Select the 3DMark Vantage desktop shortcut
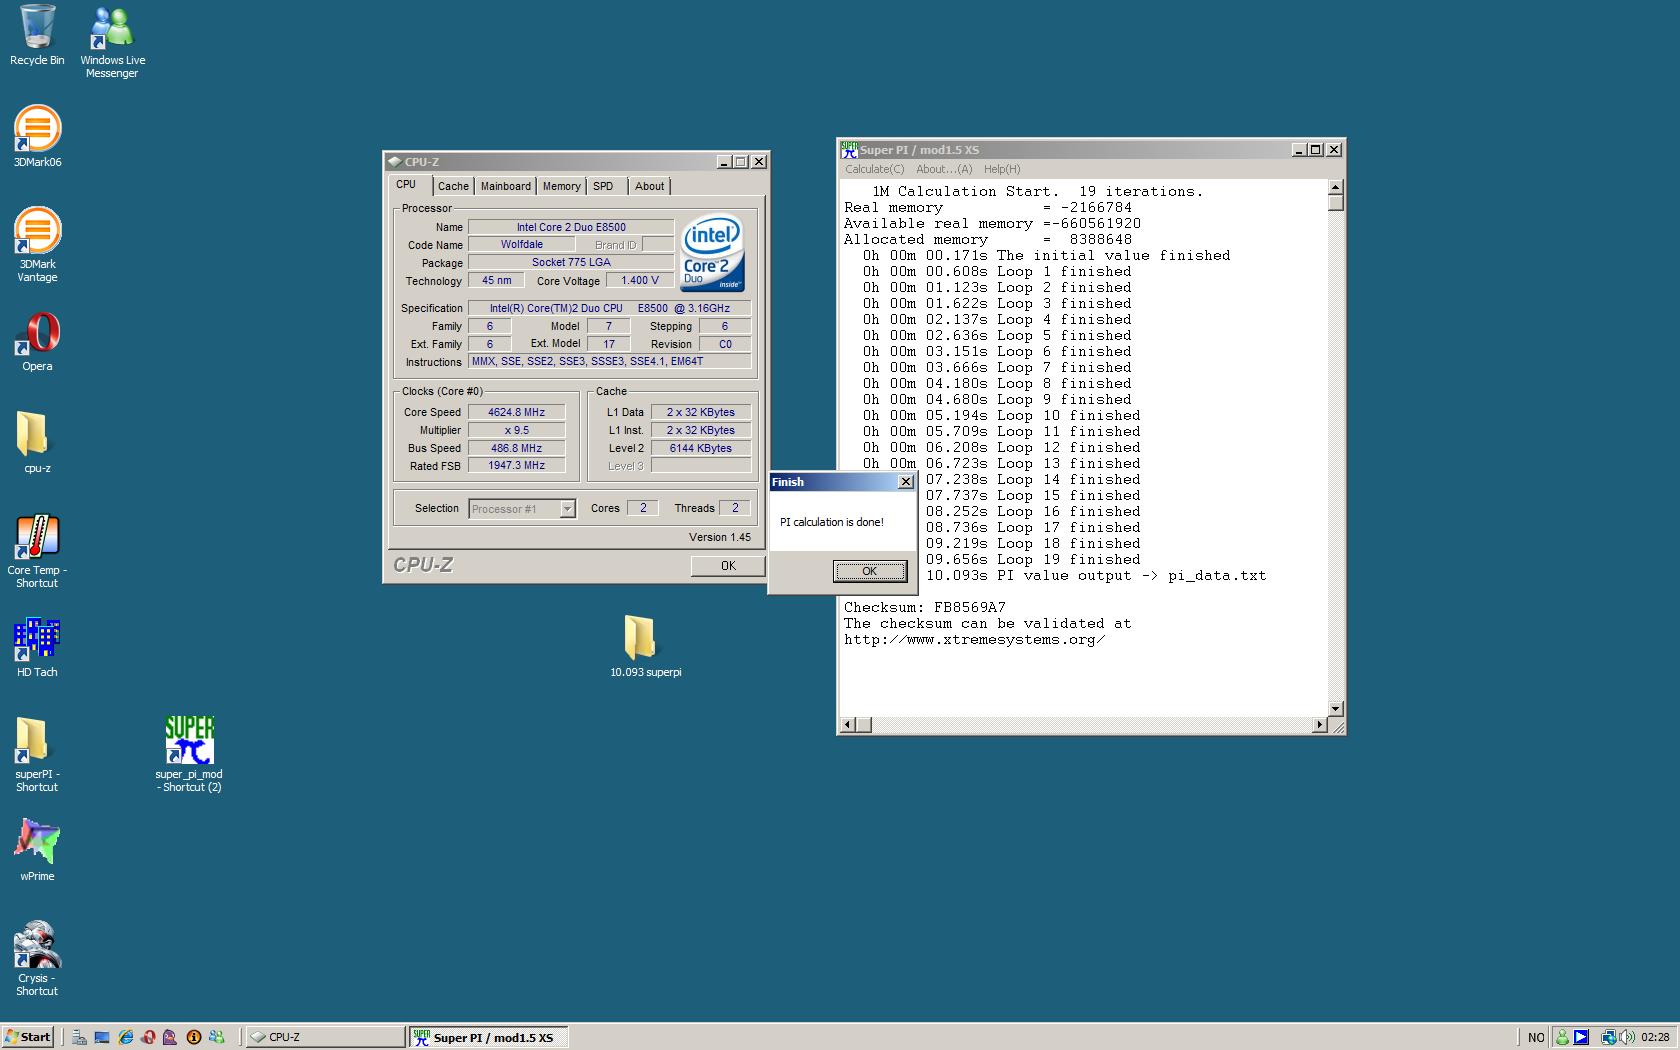 pos(37,244)
